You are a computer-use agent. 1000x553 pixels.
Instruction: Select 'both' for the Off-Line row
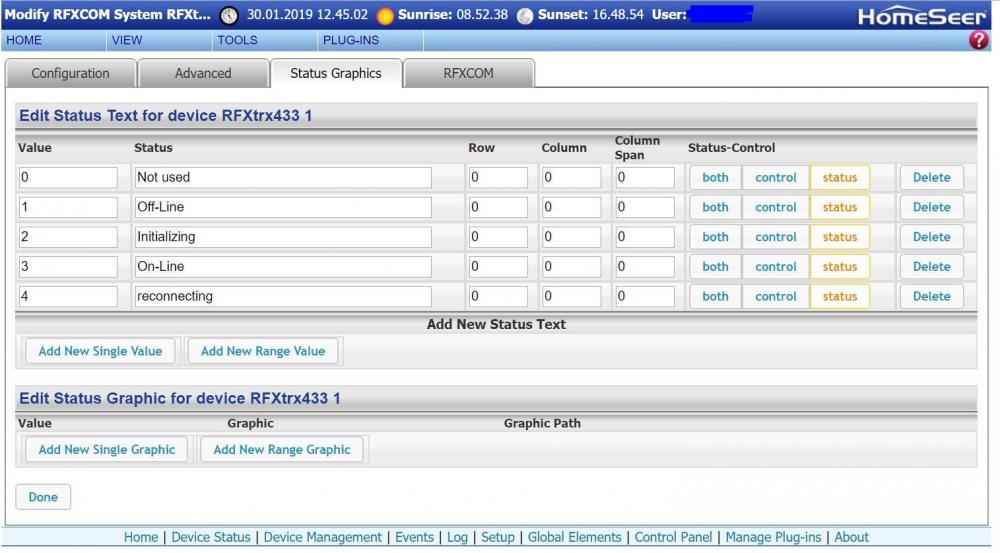715,208
